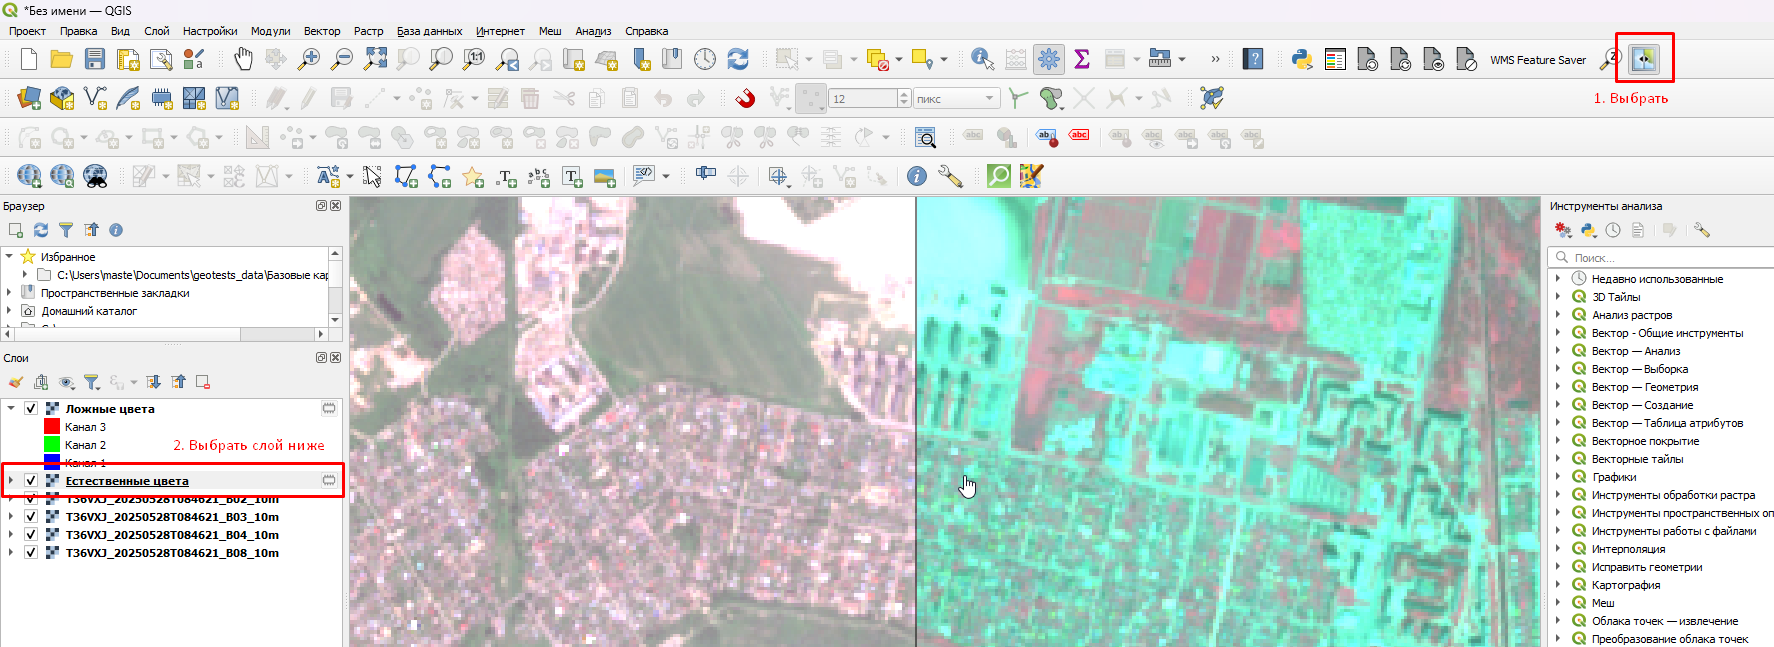Create a new Shapefile layer icon
Screen dimensions: 1774x647
click(x=95, y=98)
